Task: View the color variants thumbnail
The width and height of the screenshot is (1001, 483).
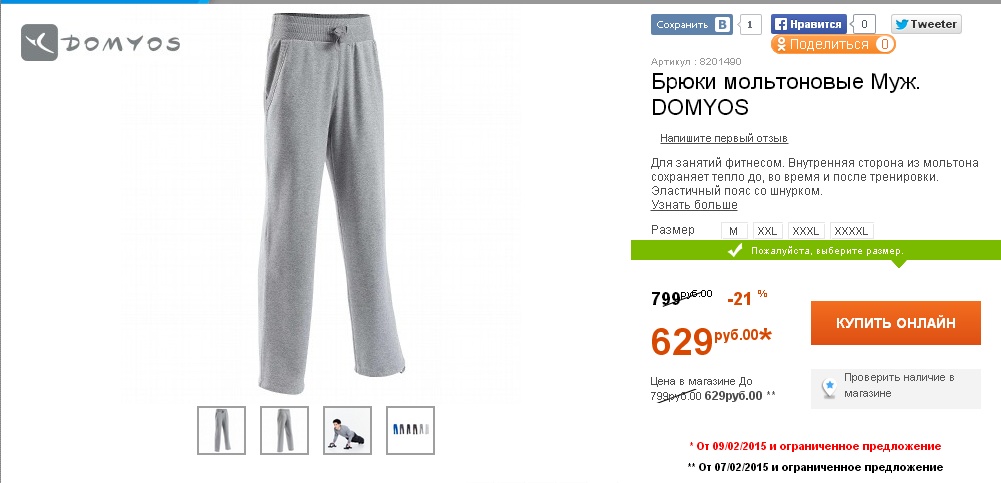Action: pos(410,431)
